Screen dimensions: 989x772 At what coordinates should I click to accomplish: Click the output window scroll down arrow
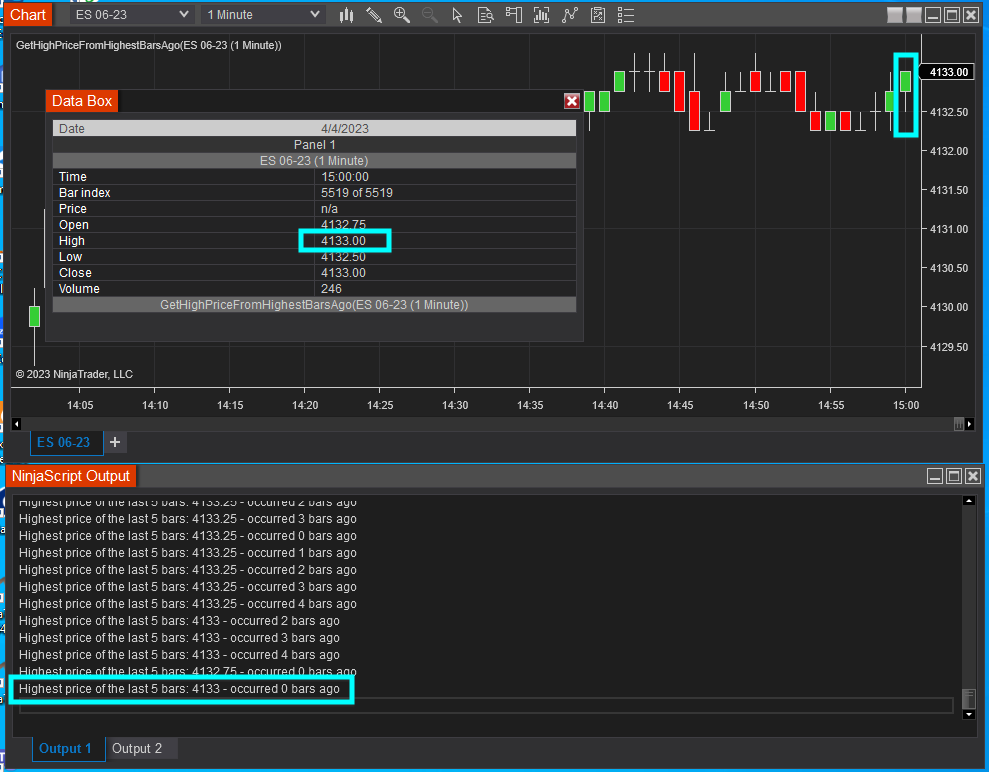968,714
